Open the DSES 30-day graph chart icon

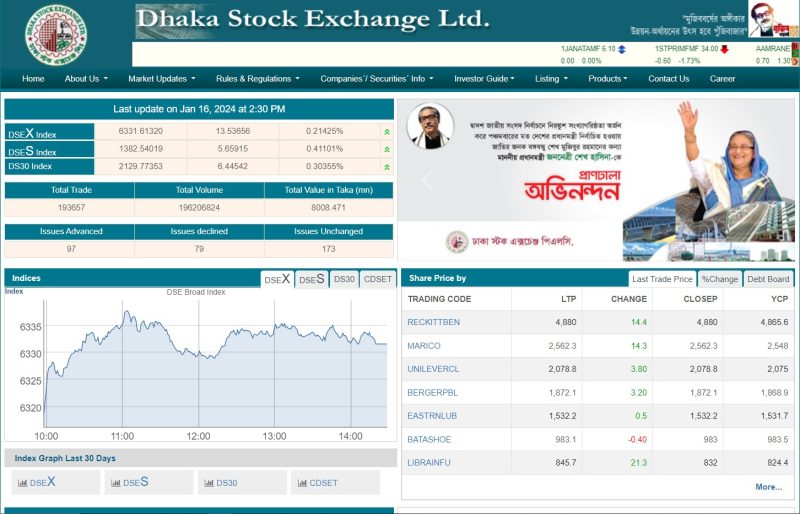click(x=114, y=483)
